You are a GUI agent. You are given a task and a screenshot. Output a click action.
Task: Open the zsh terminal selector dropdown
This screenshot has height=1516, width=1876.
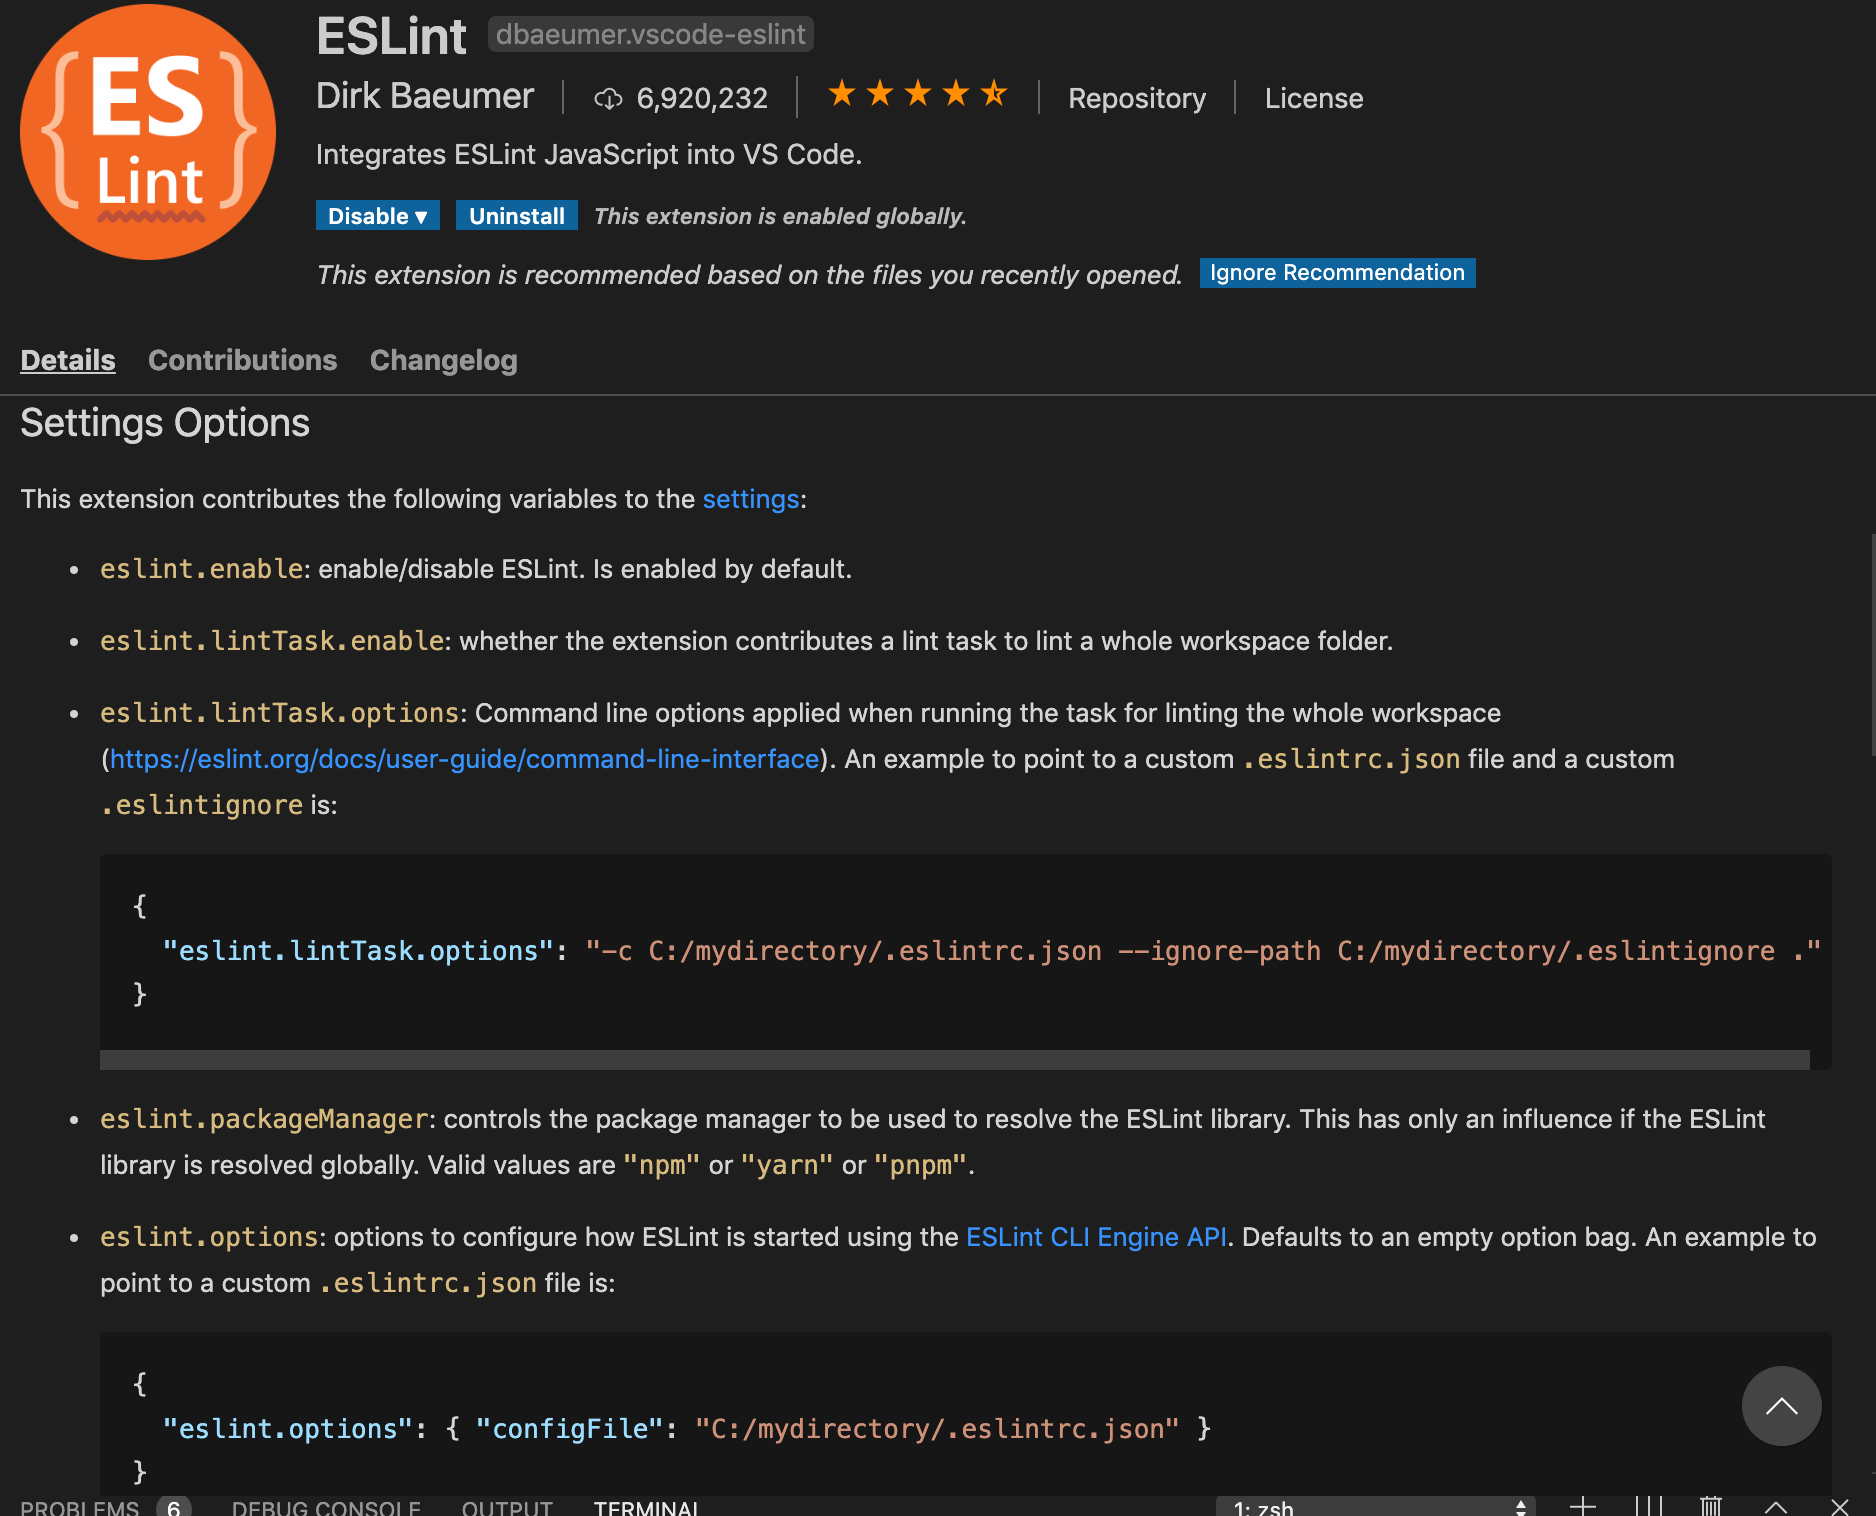click(x=1376, y=1507)
